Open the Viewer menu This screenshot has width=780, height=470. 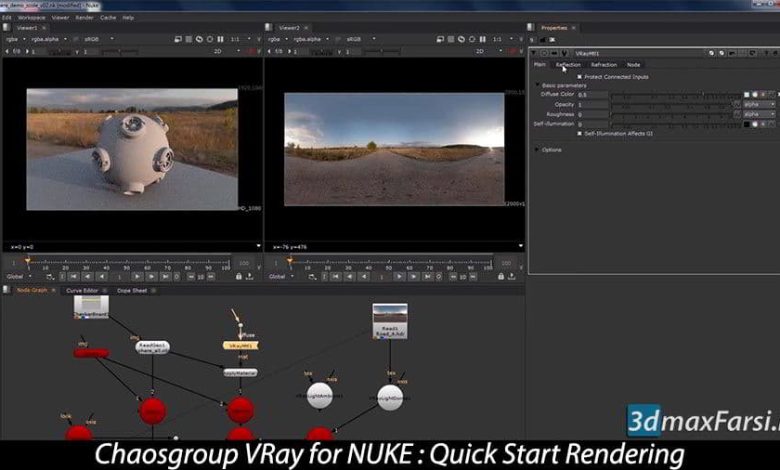60,17
